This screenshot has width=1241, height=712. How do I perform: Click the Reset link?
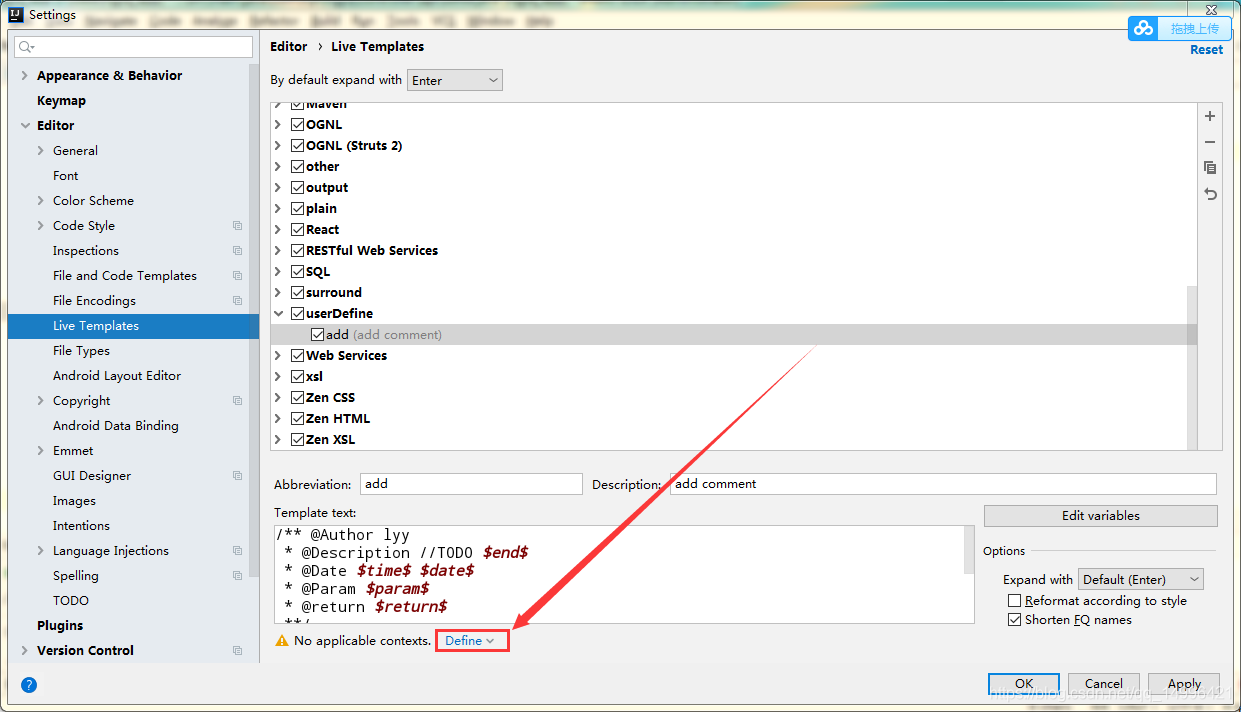[1206, 50]
